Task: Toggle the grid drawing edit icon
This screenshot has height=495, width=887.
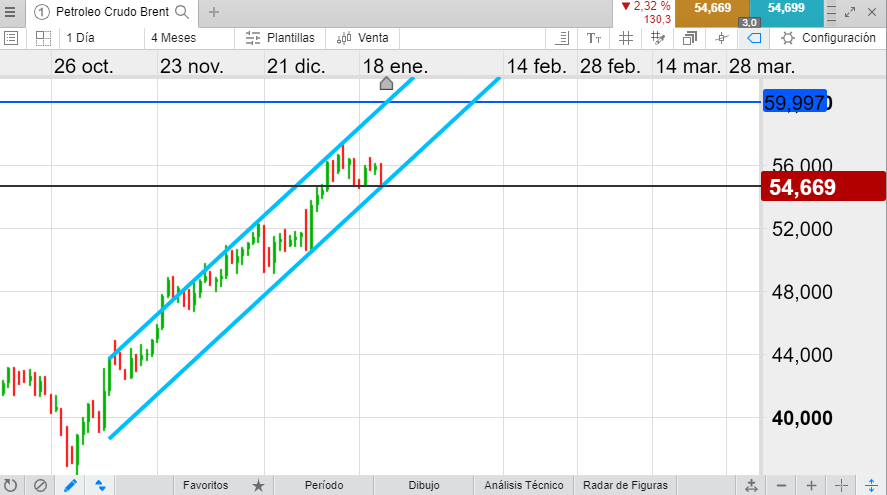Action: [x=657, y=38]
